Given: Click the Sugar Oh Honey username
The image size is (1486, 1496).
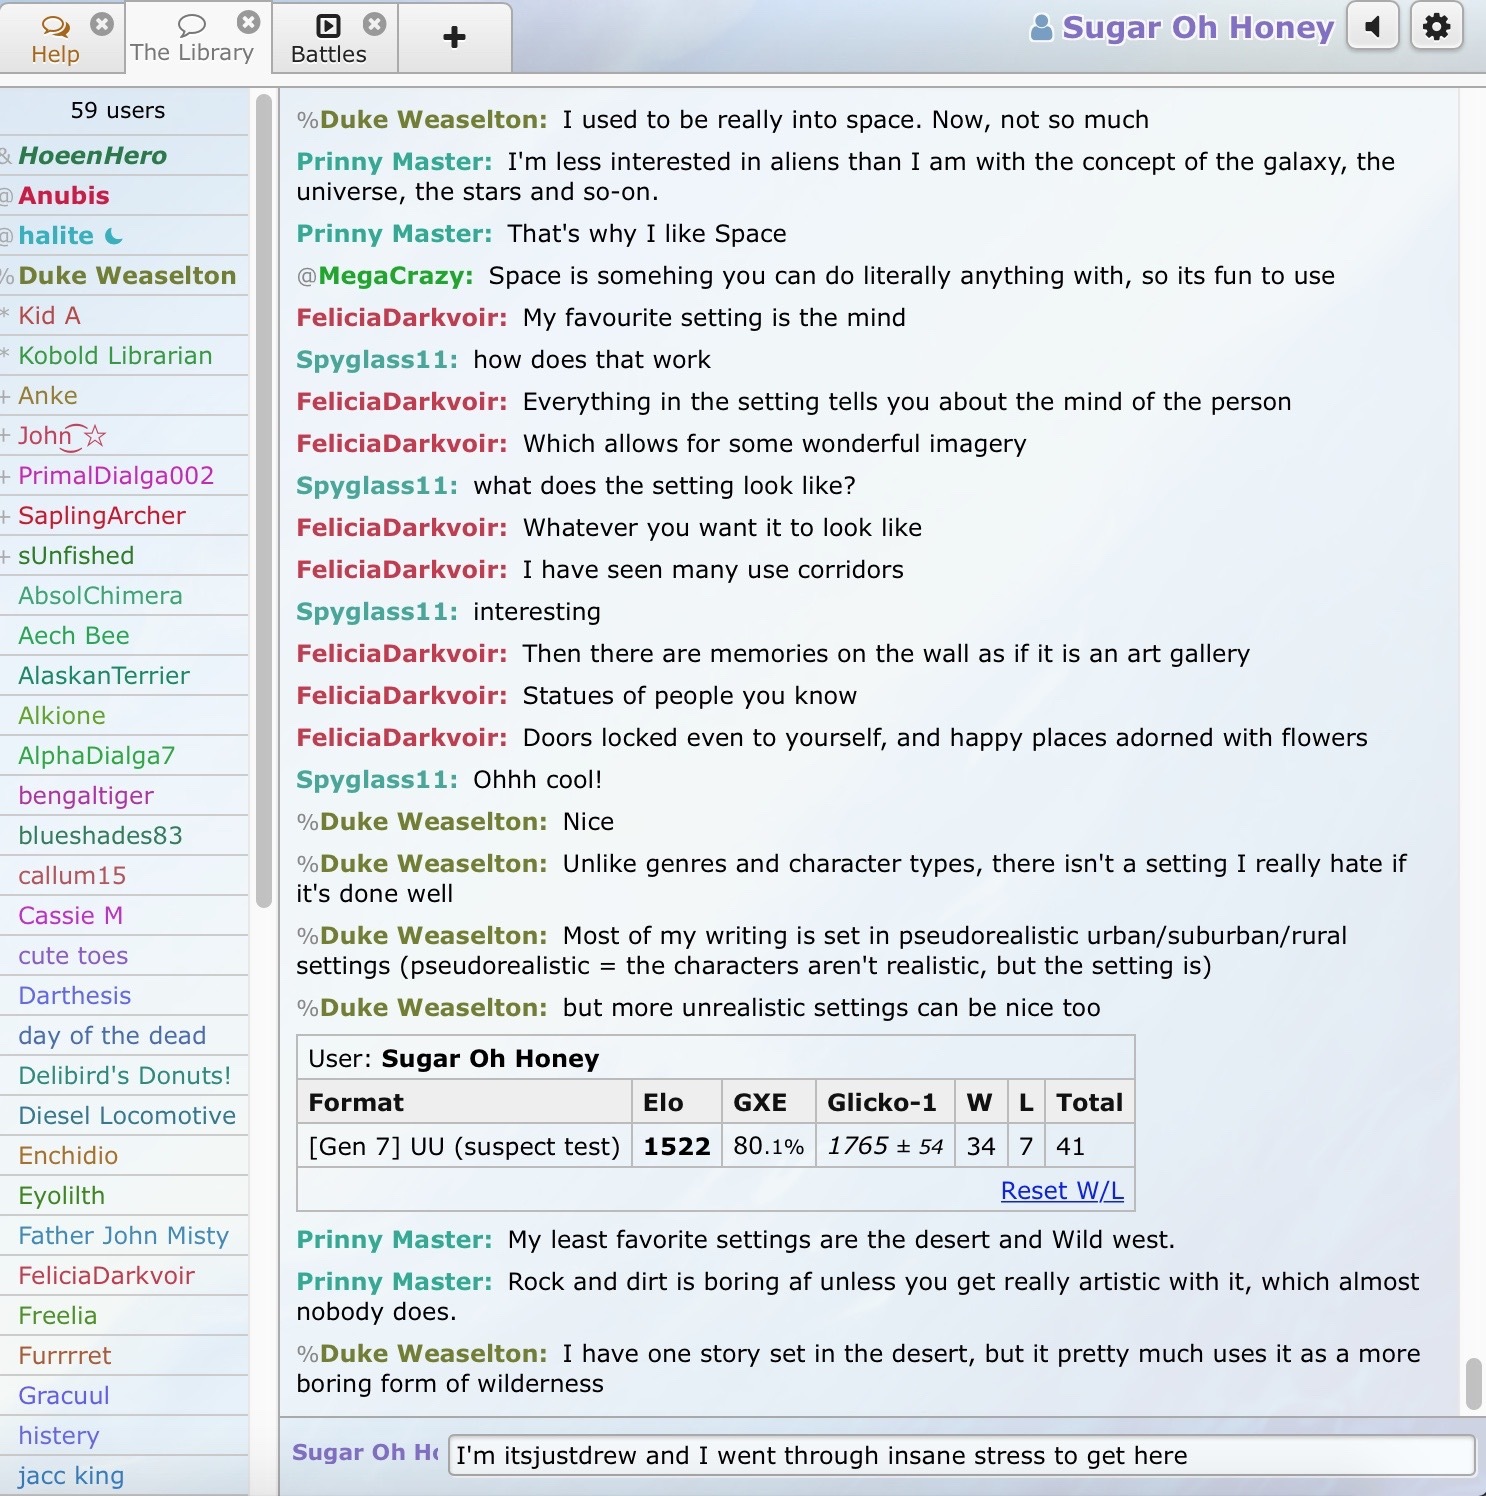Looking at the screenshot, I should 1198,27.
